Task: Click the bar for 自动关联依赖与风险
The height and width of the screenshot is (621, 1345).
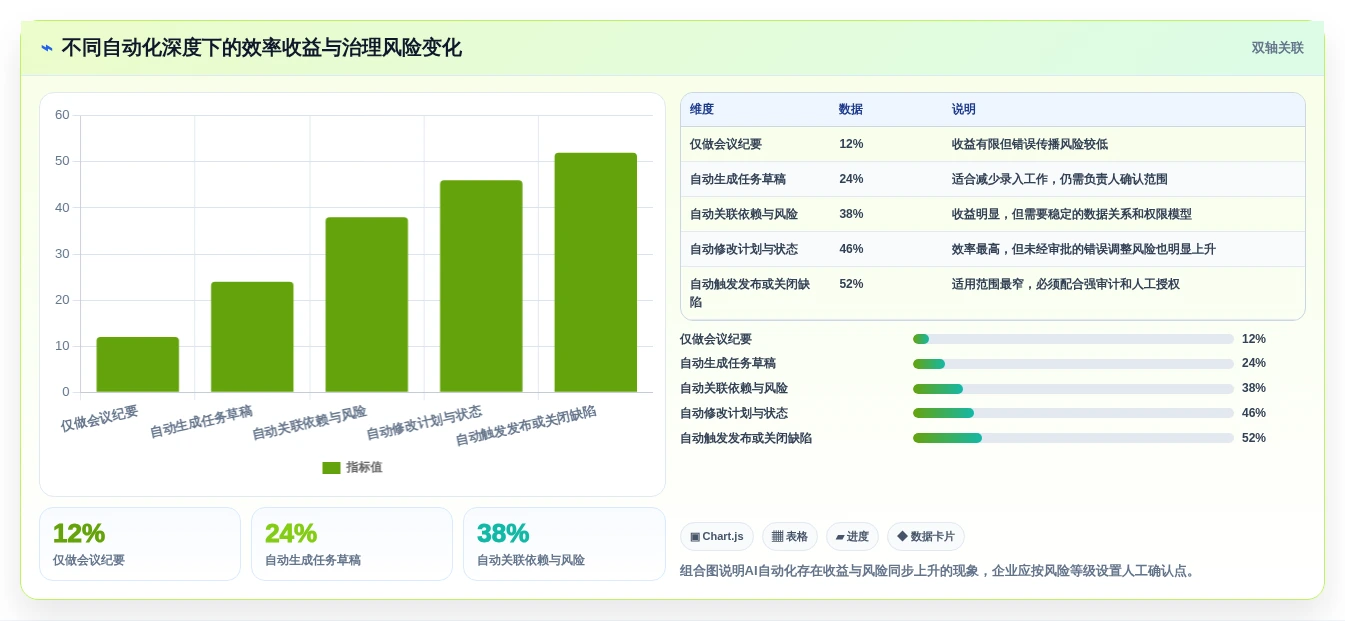Action: 367,304
